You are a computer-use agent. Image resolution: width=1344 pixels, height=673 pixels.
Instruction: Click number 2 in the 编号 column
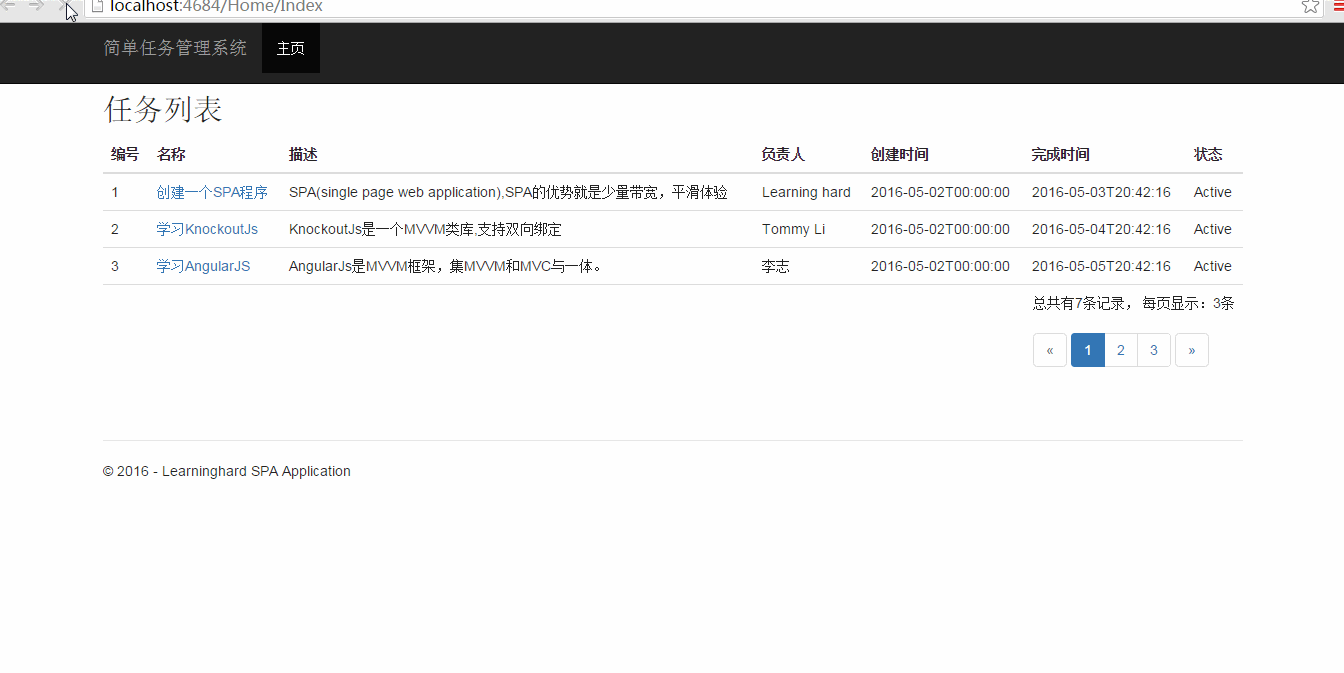pyautogui.click(x=115, y=229)
